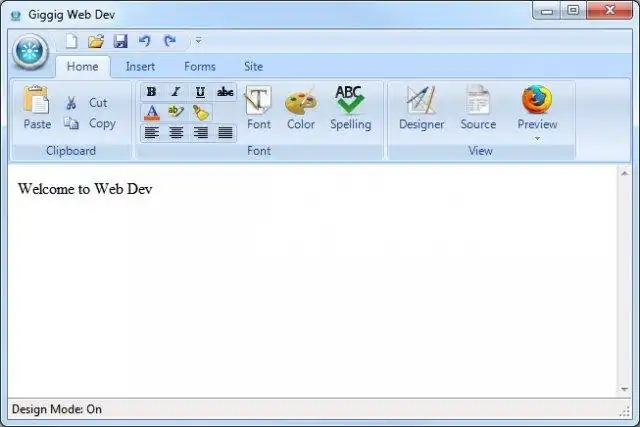The height and width of the screenshot is (427, 640).
Task: Apply text highlight with the ab icon
Action: point(176,112)
